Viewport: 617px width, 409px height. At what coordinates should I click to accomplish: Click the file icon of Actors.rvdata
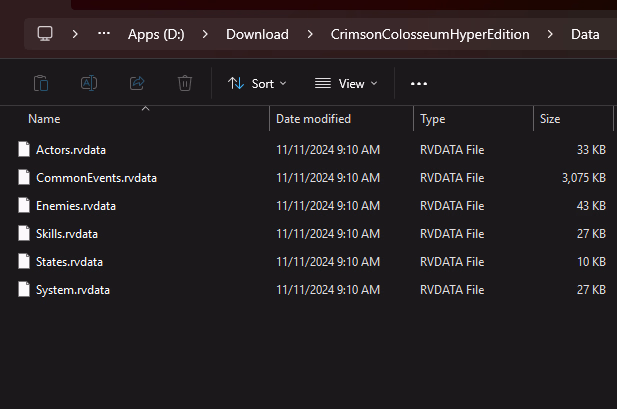tap(24, 149)
